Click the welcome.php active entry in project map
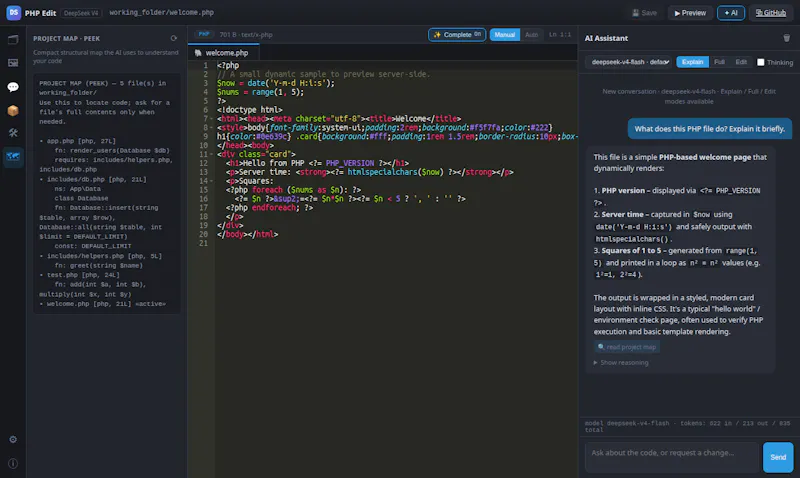Image resolution: width=800 pixels, height=478 pixels. (103, 304)
